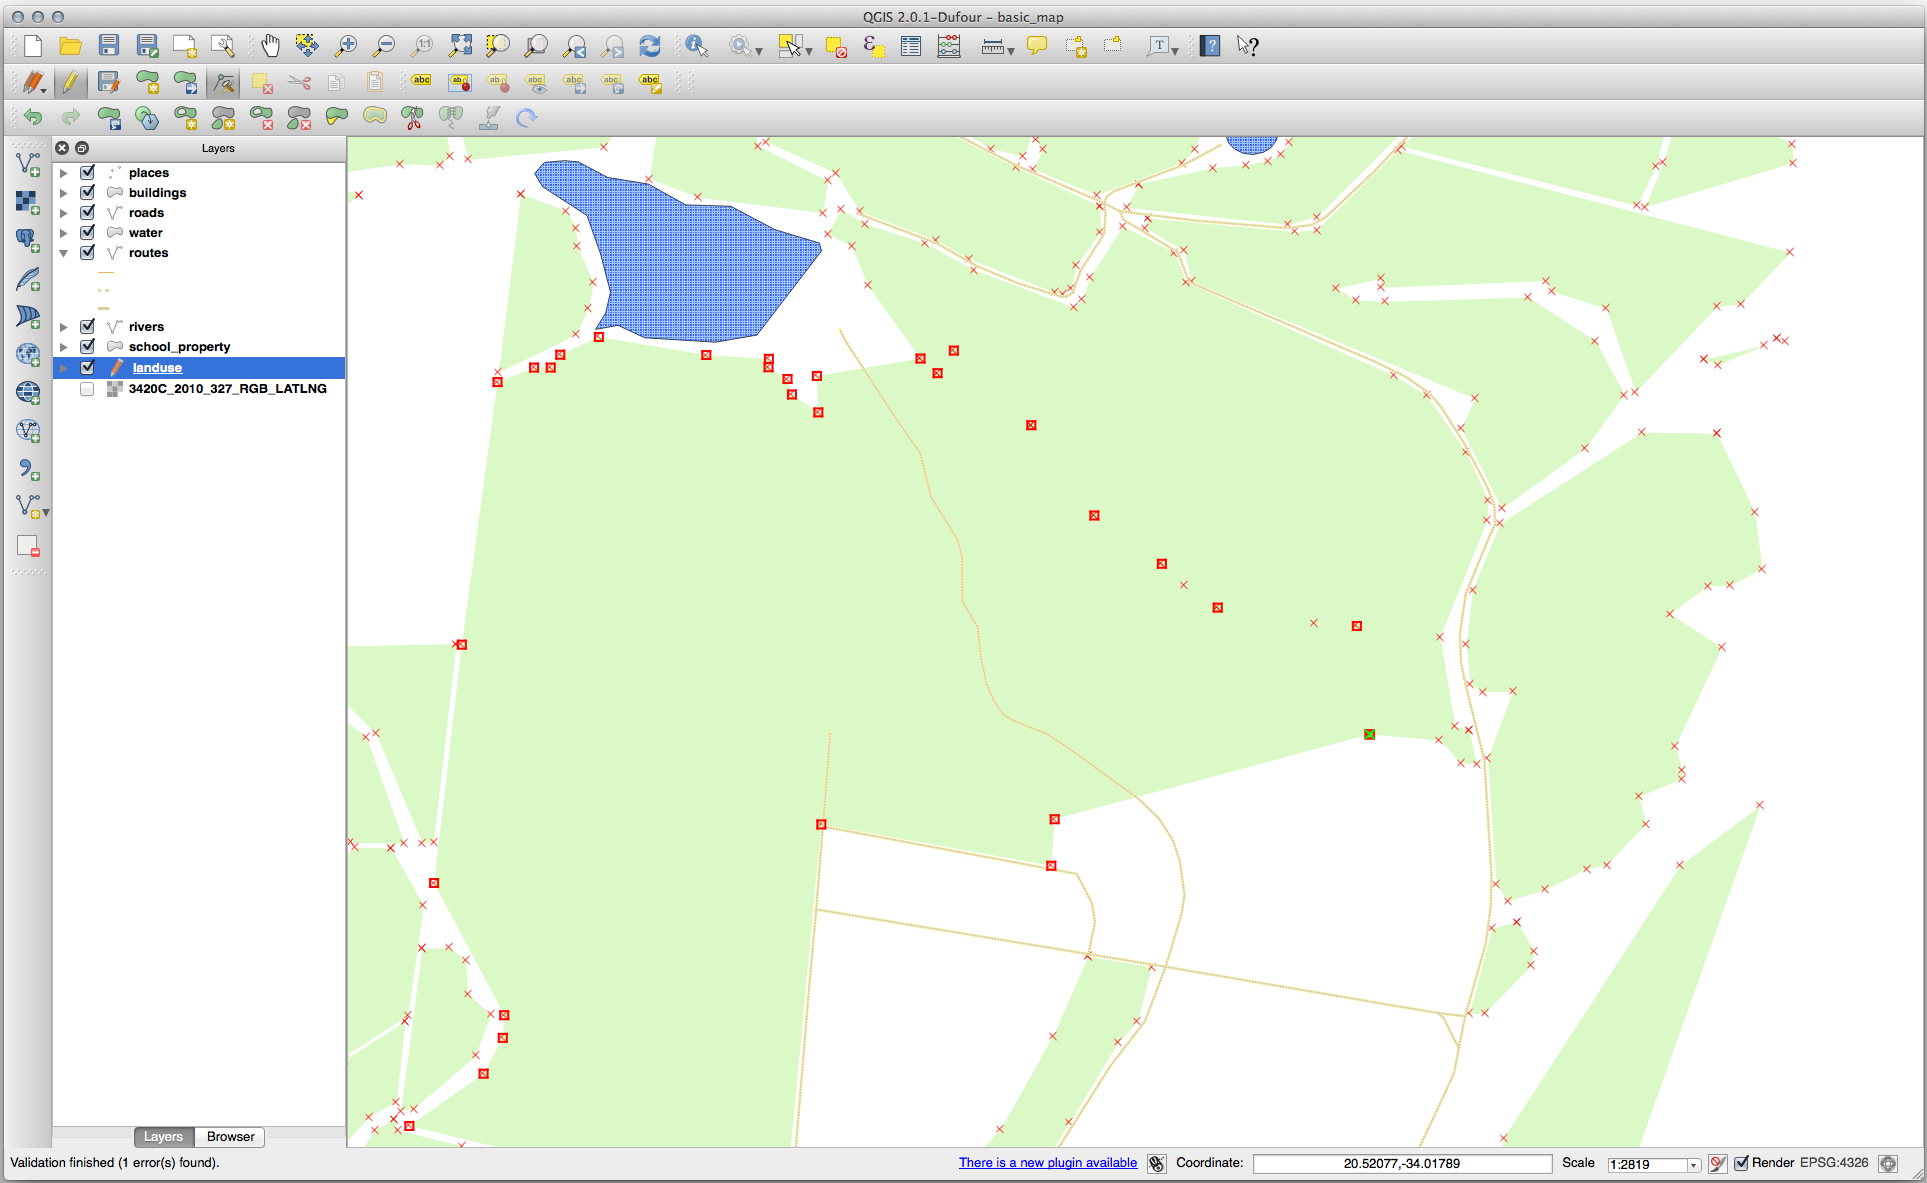Select the Split Features scissors tool
Image resolution: width=1927 pixels, height=1183 pixels.
tap(412, 118)
